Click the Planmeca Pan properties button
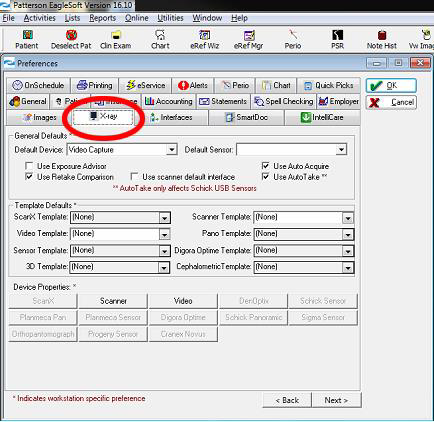This screenshot has width=434, height=422. click(43, 317)
